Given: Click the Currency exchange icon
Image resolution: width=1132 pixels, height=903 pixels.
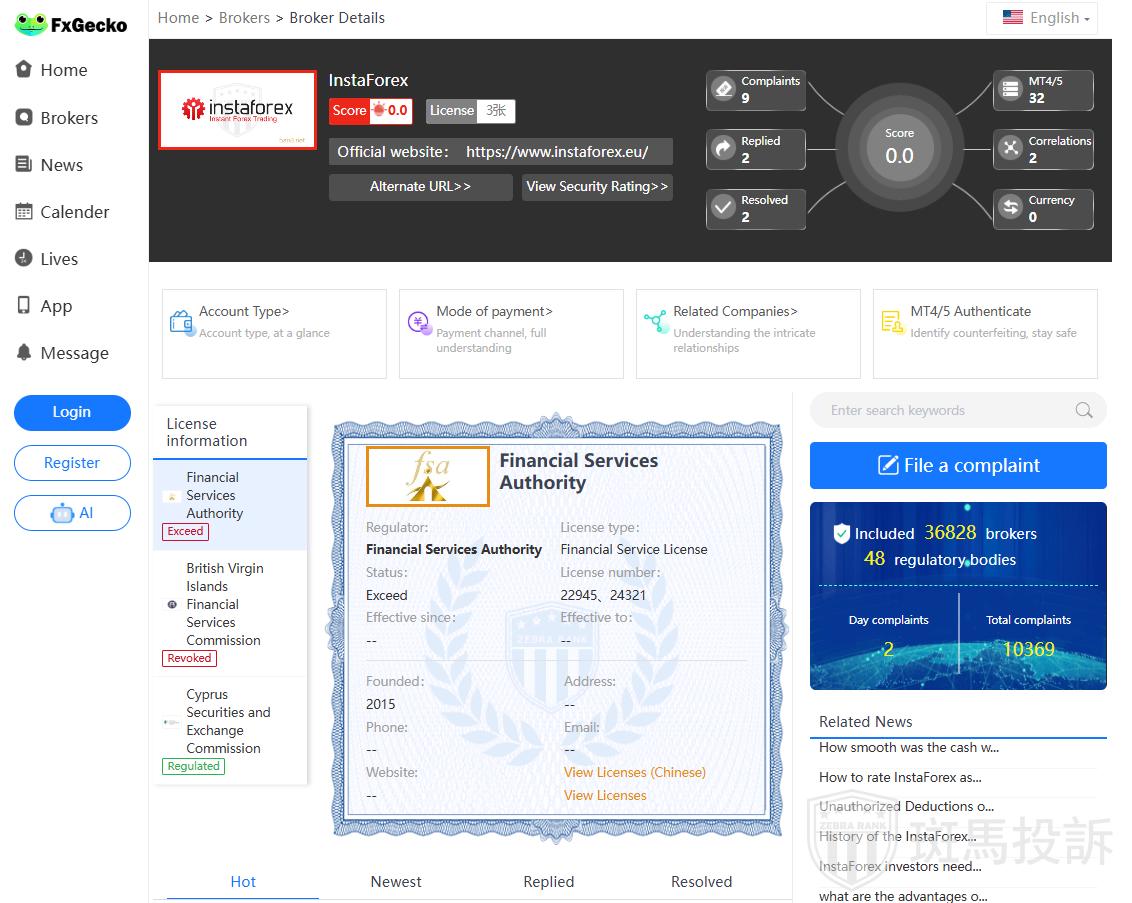Looking at the screenshot, I should tap(1010, 208).
